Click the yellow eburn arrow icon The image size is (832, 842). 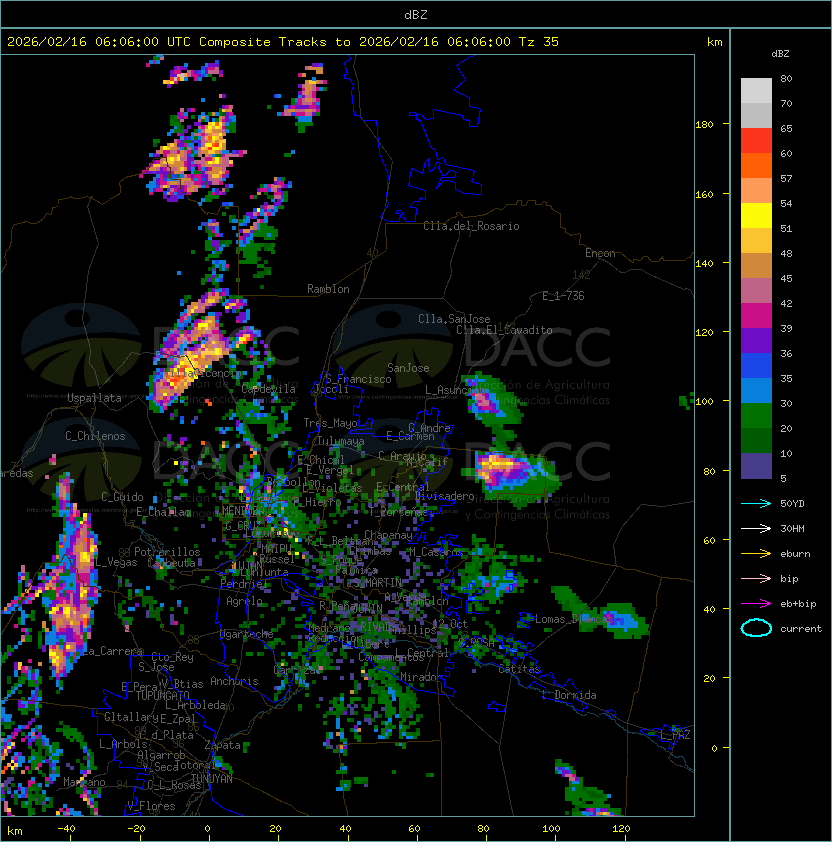756,553
